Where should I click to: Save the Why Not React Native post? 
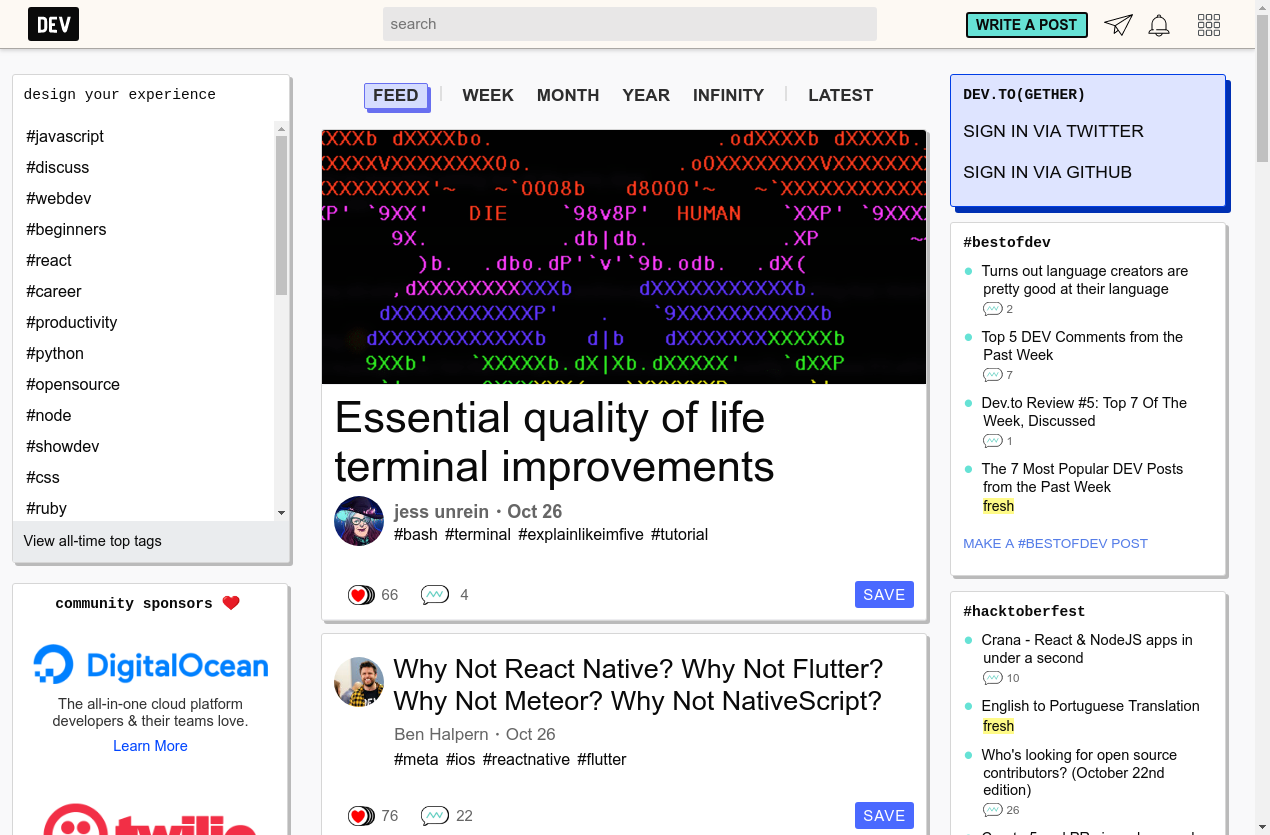point(884,816)
